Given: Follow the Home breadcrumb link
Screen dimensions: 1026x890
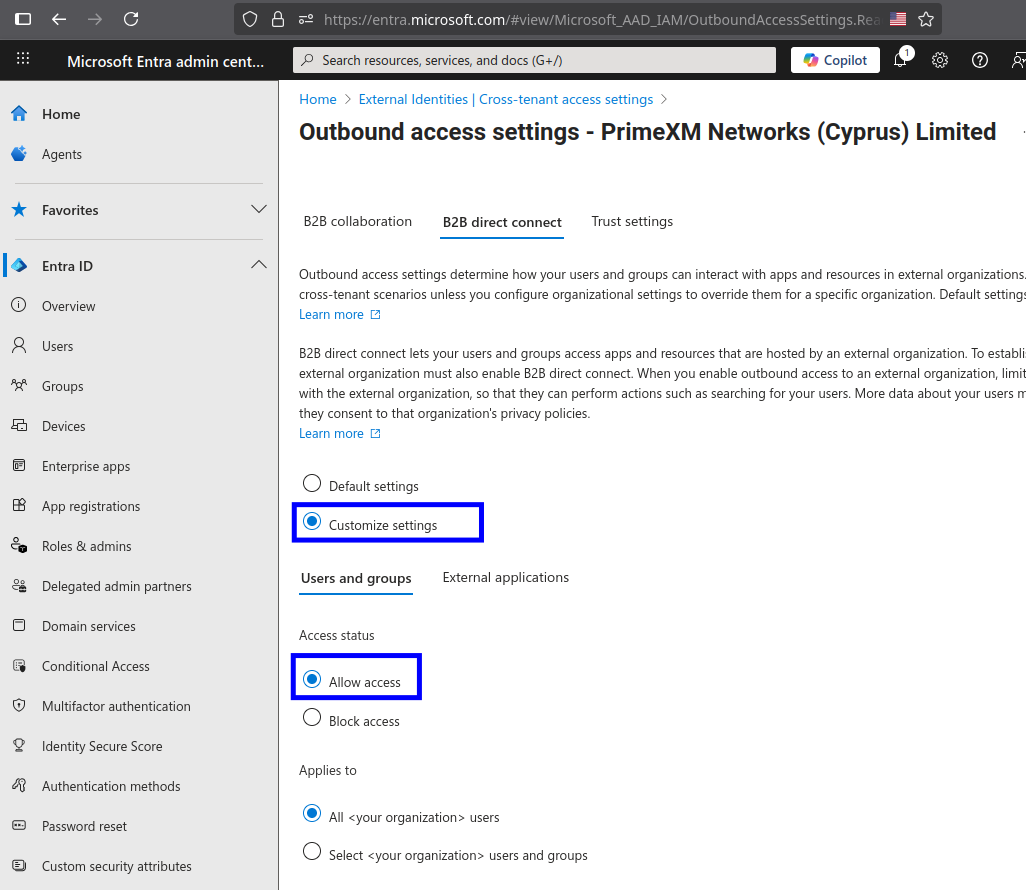Looking at the screenshot, I should [317, 99].
